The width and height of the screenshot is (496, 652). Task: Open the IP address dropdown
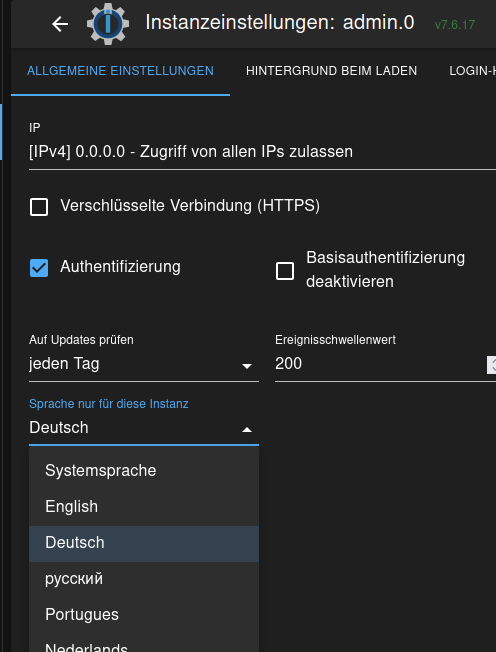[x=262, y=152]
